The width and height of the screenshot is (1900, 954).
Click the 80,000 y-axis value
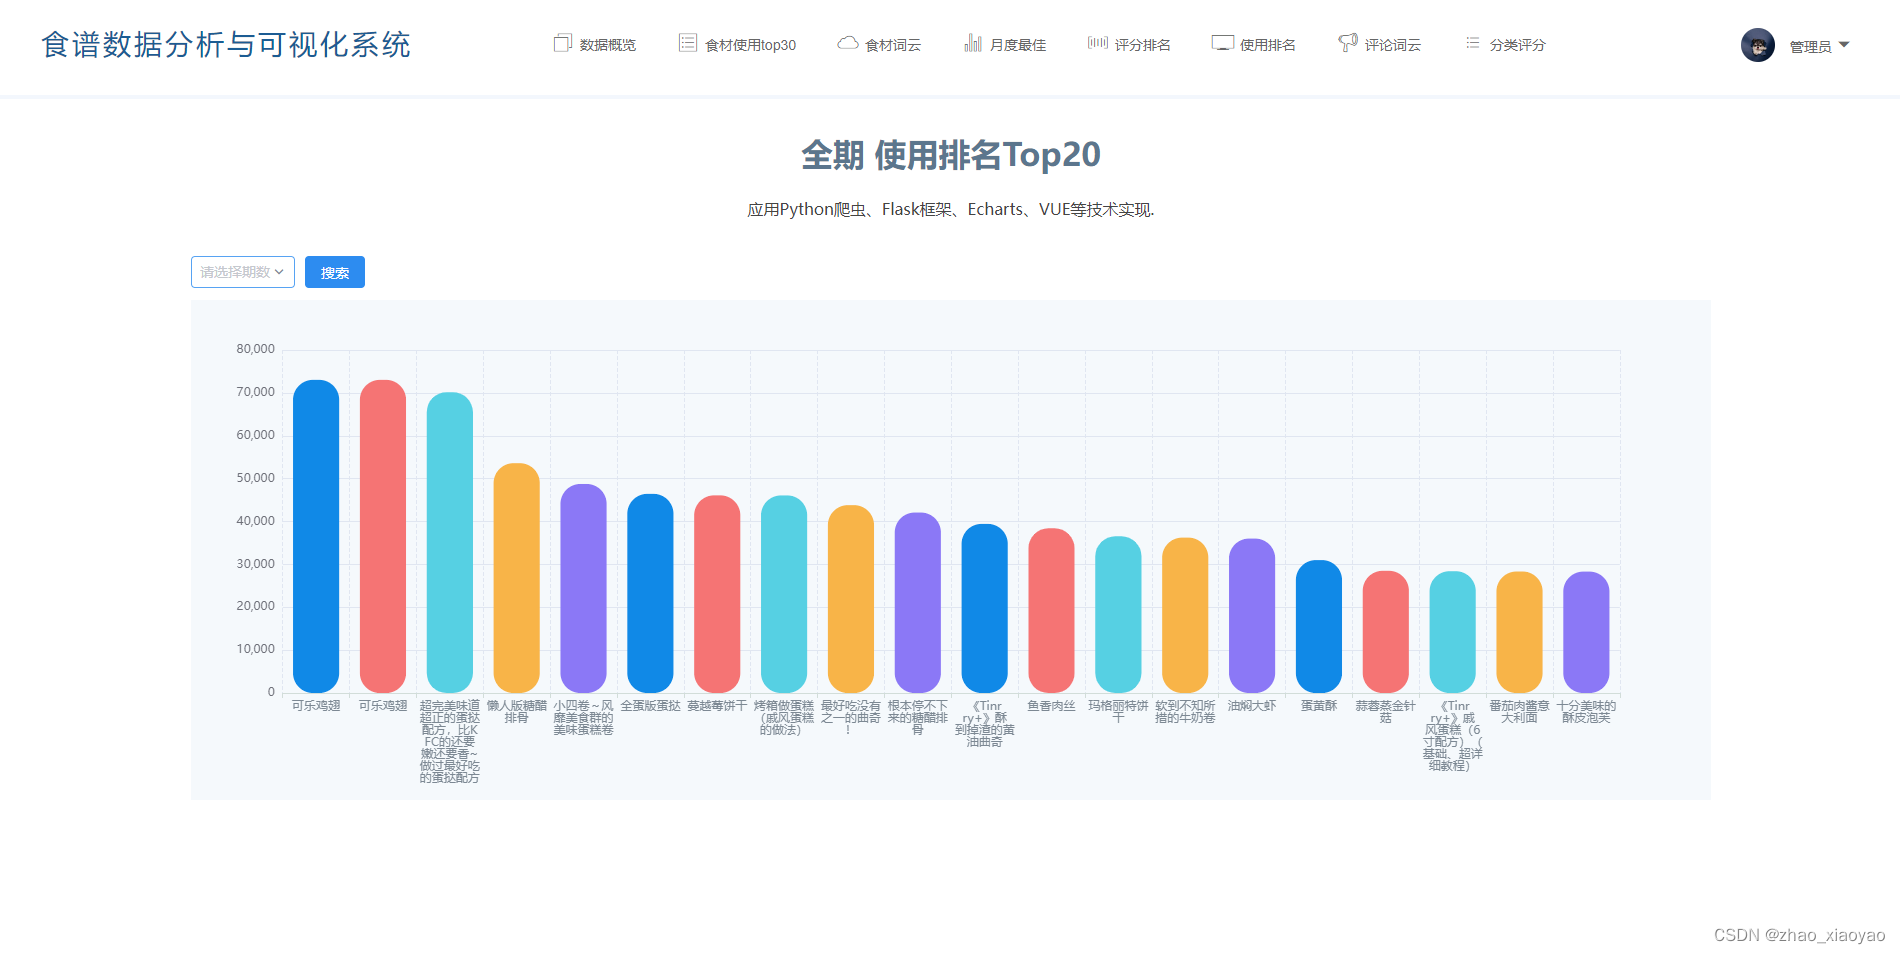coord(255,349)
